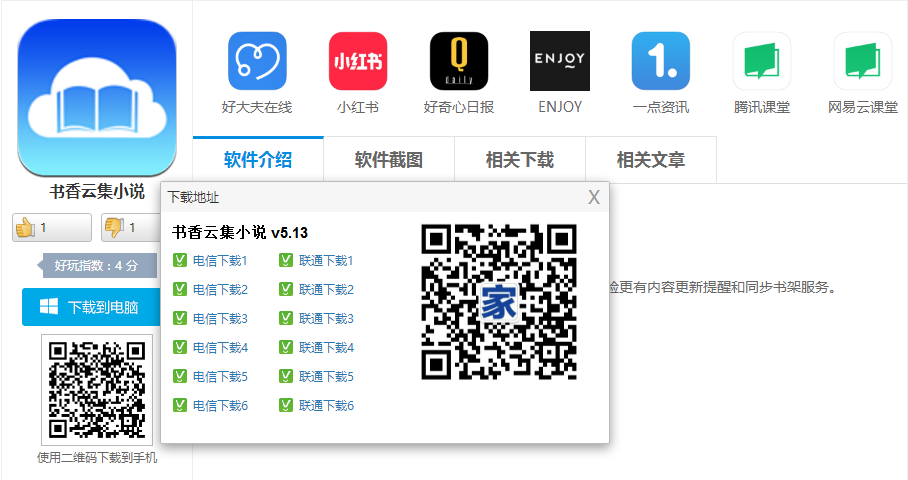908x480 pixels.
Task: Click the 书香云集小说 v5.13 dialog heading
Action: pyautogui.click(x=240, y=233)
